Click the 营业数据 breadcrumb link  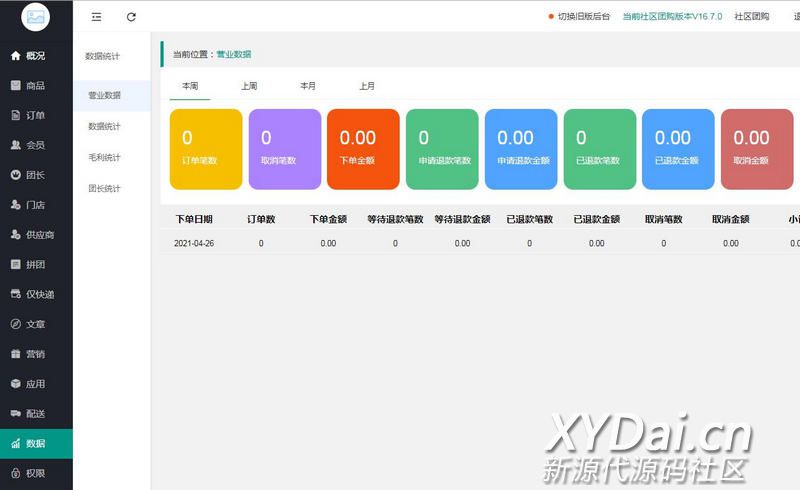click(234, 54)
